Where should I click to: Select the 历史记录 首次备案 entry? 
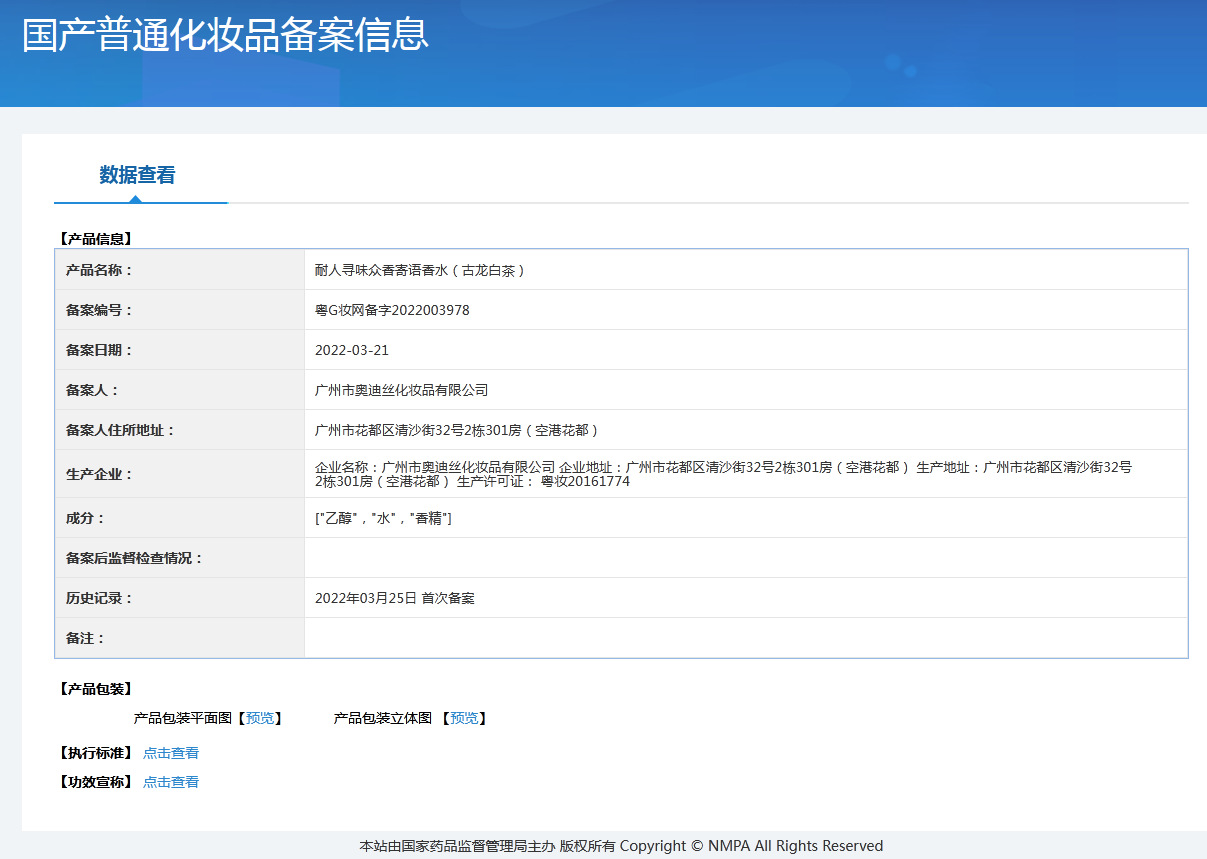point(396,597)
